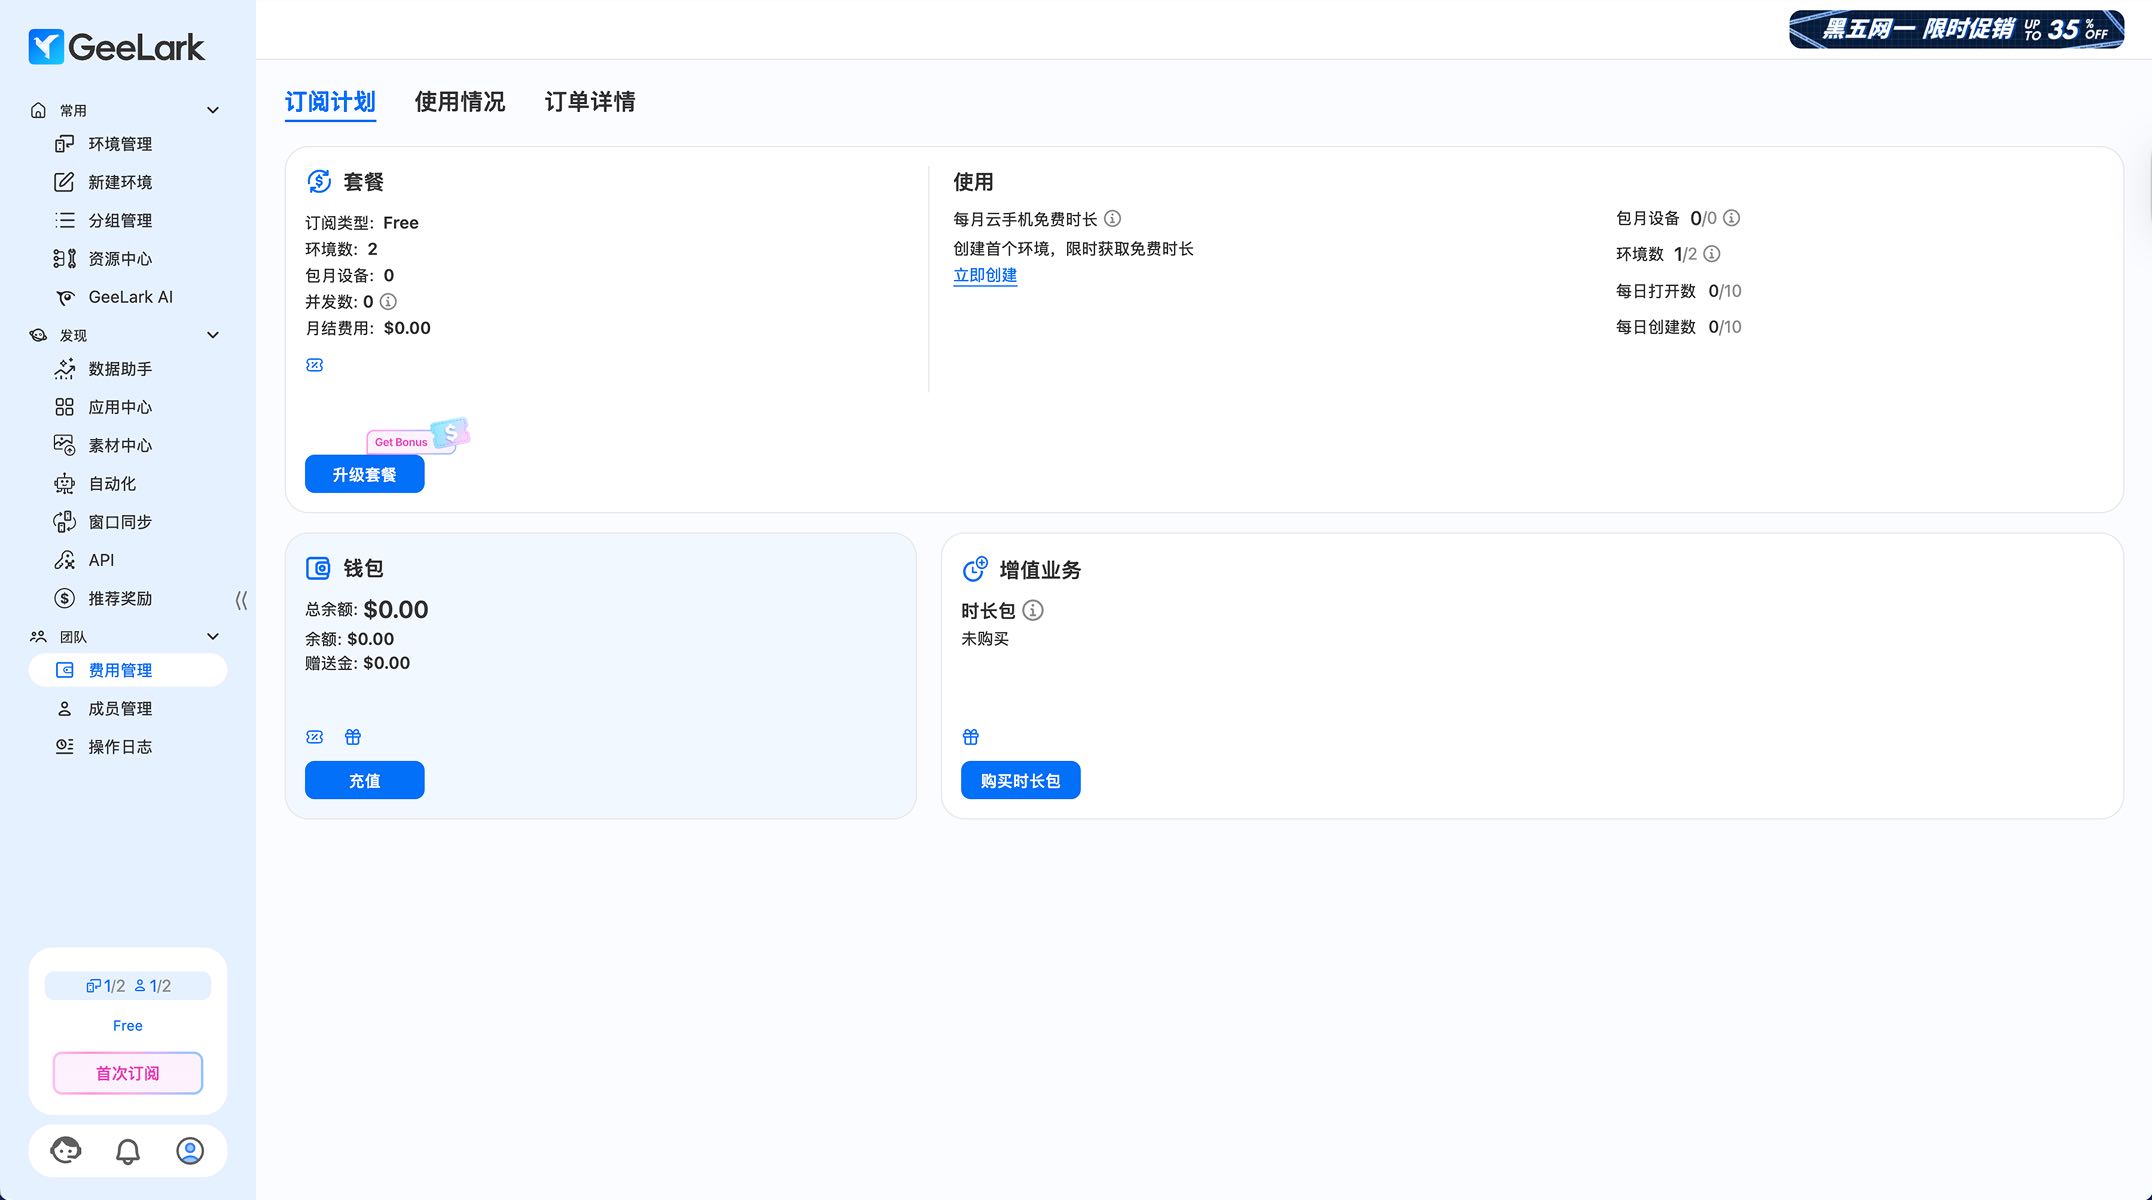Collapse the 发现 sidebar section
The image size is (2152, 1200).
(212, 335)
